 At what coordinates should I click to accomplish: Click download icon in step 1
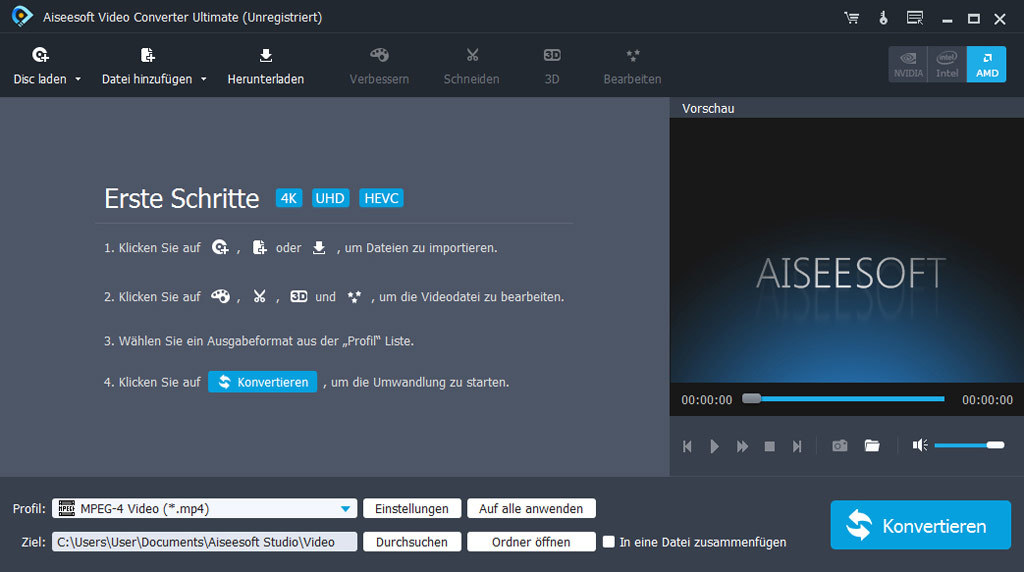tap(319, 247)
